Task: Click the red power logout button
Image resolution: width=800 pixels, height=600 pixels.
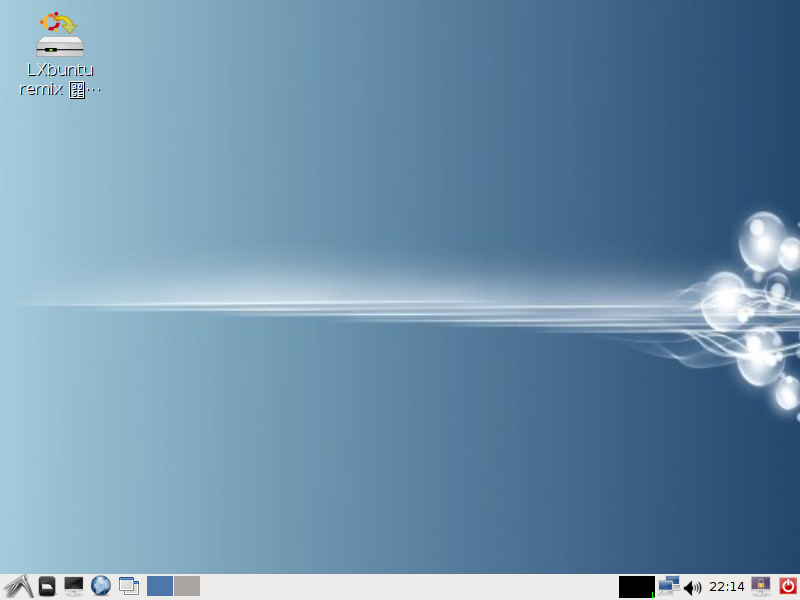Action: tap(788, 586)
